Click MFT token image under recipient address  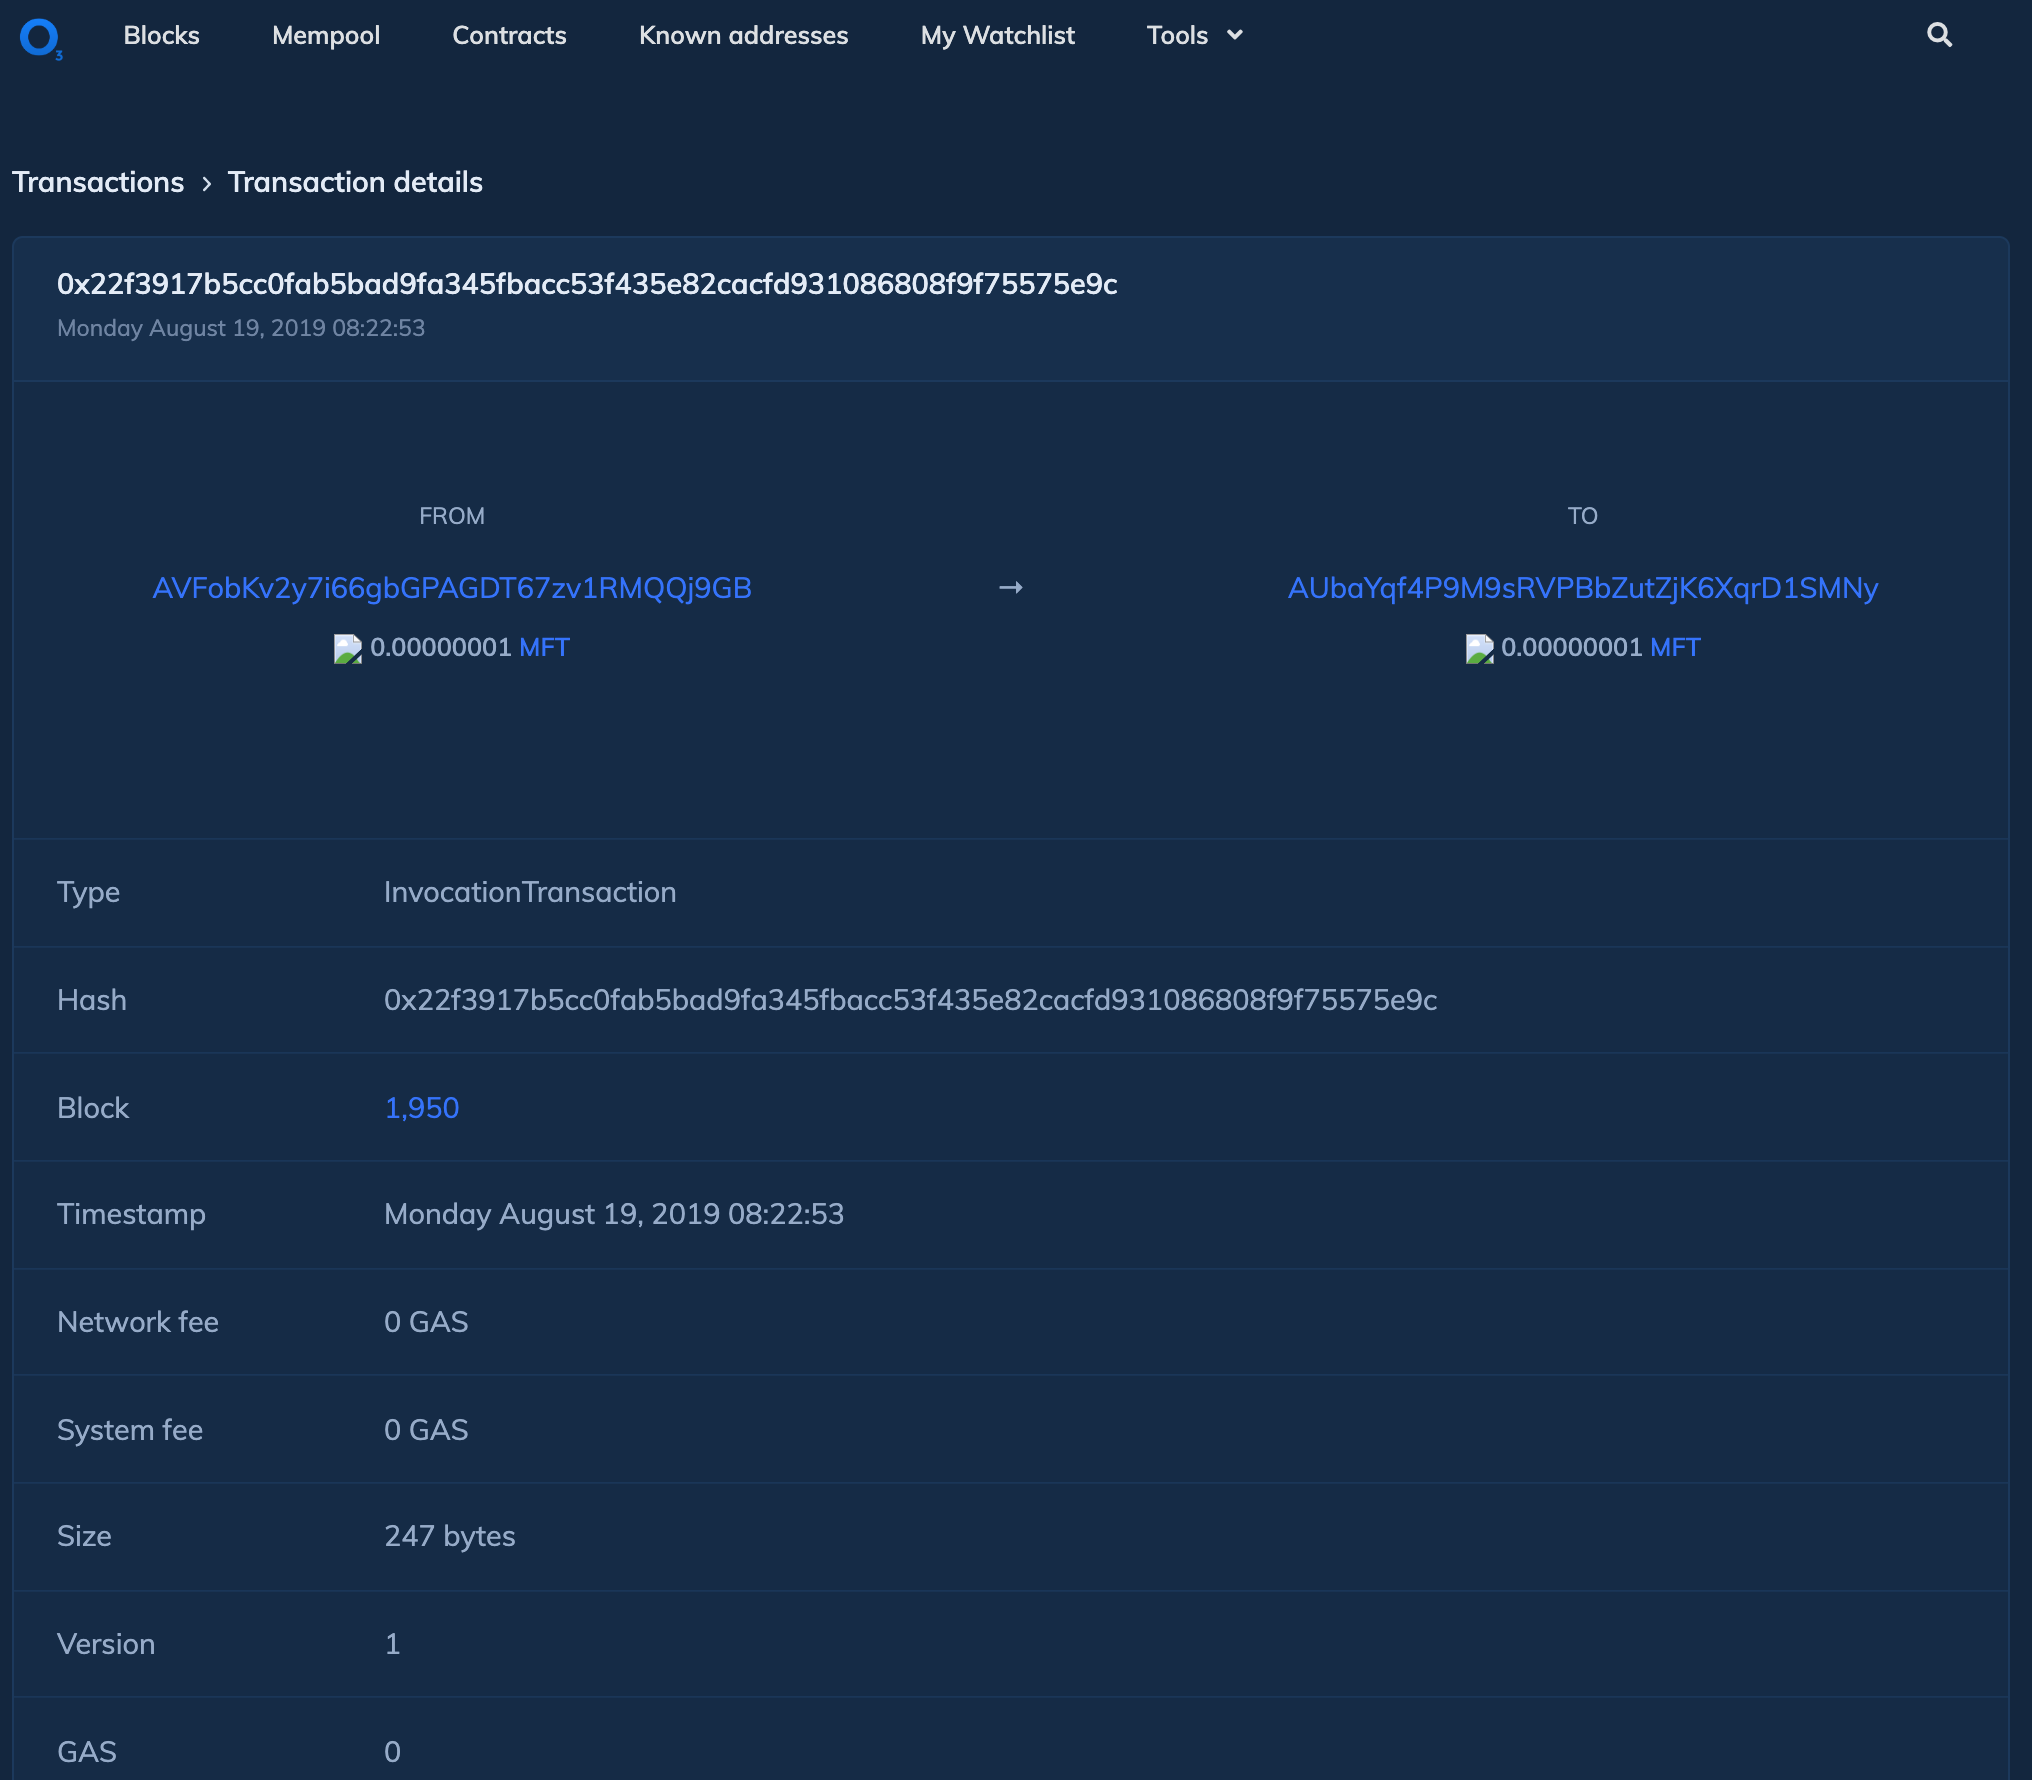[1479, 648]
